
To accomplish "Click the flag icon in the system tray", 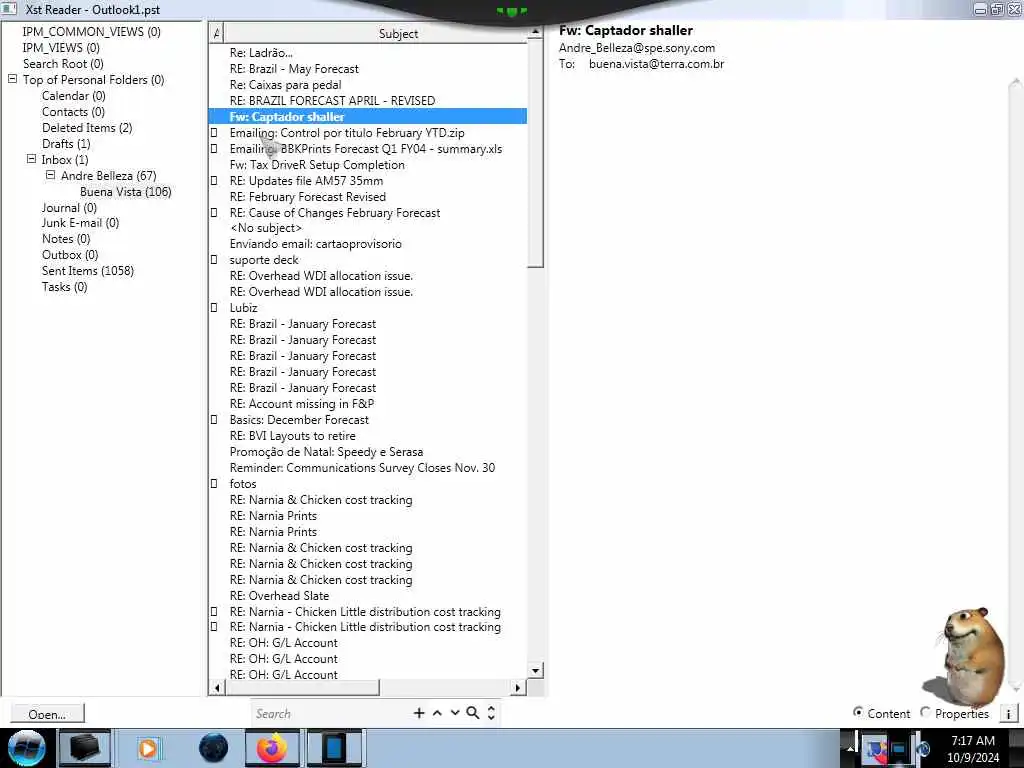I will (875, 748).
